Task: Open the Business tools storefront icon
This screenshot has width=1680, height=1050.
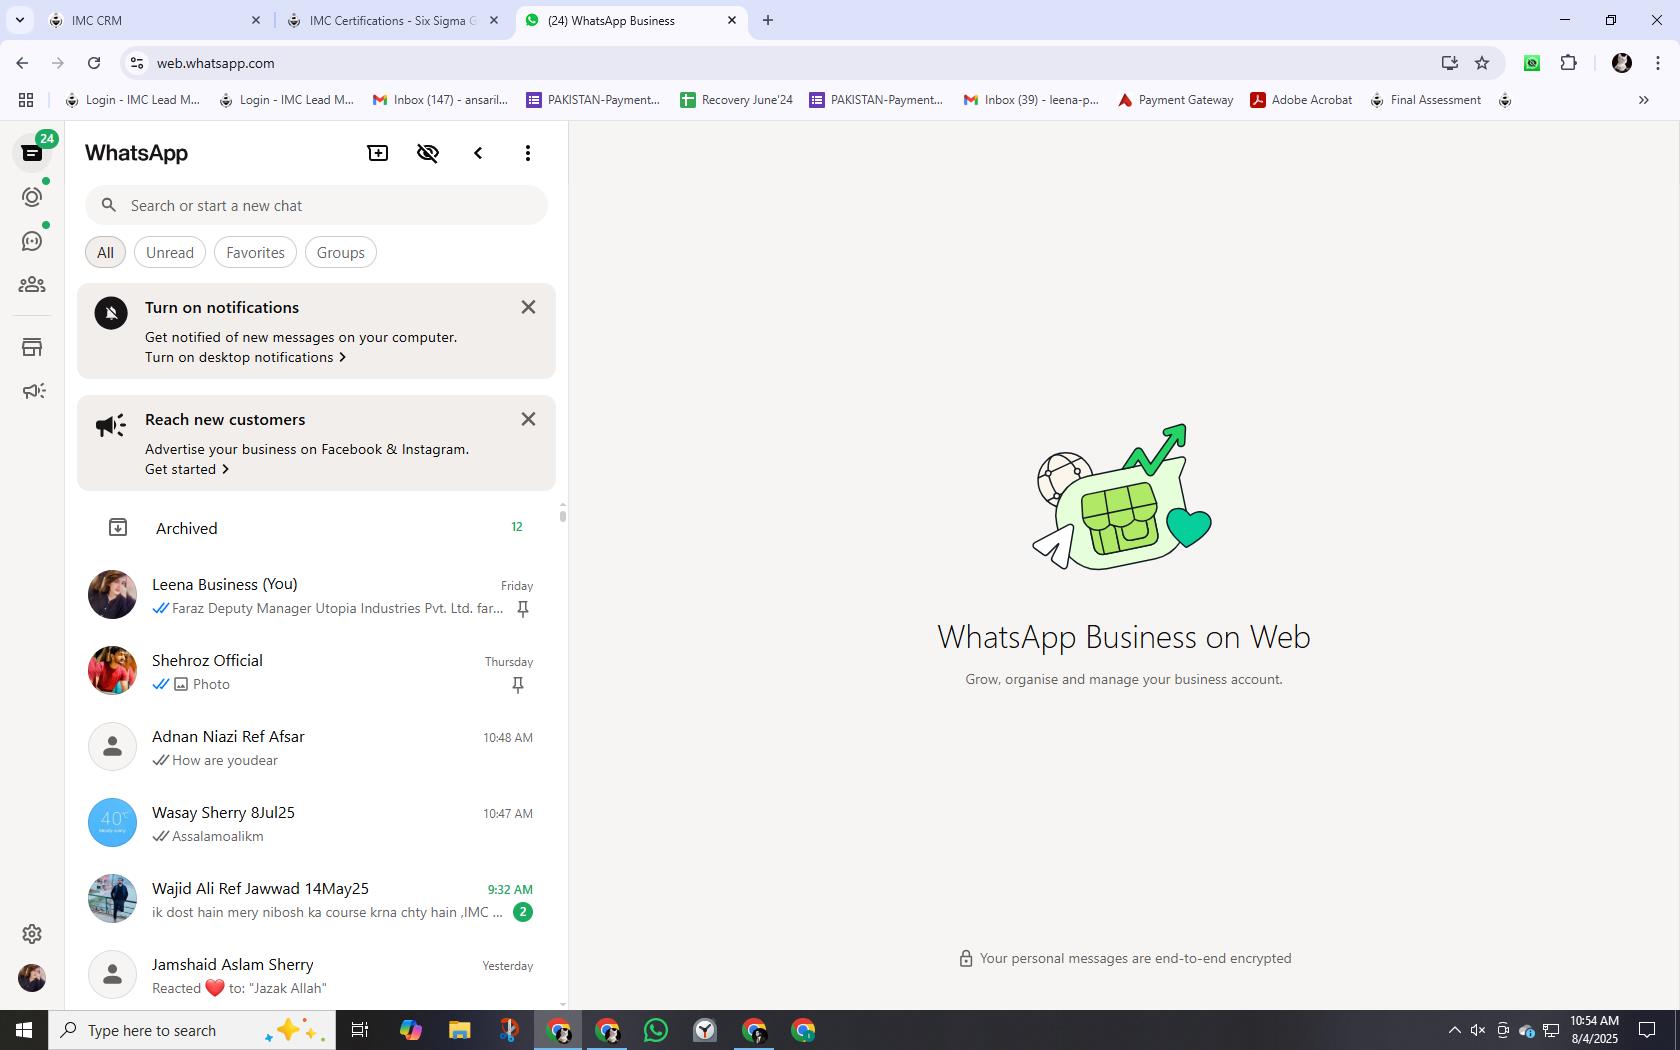Action: pos(32,347)
